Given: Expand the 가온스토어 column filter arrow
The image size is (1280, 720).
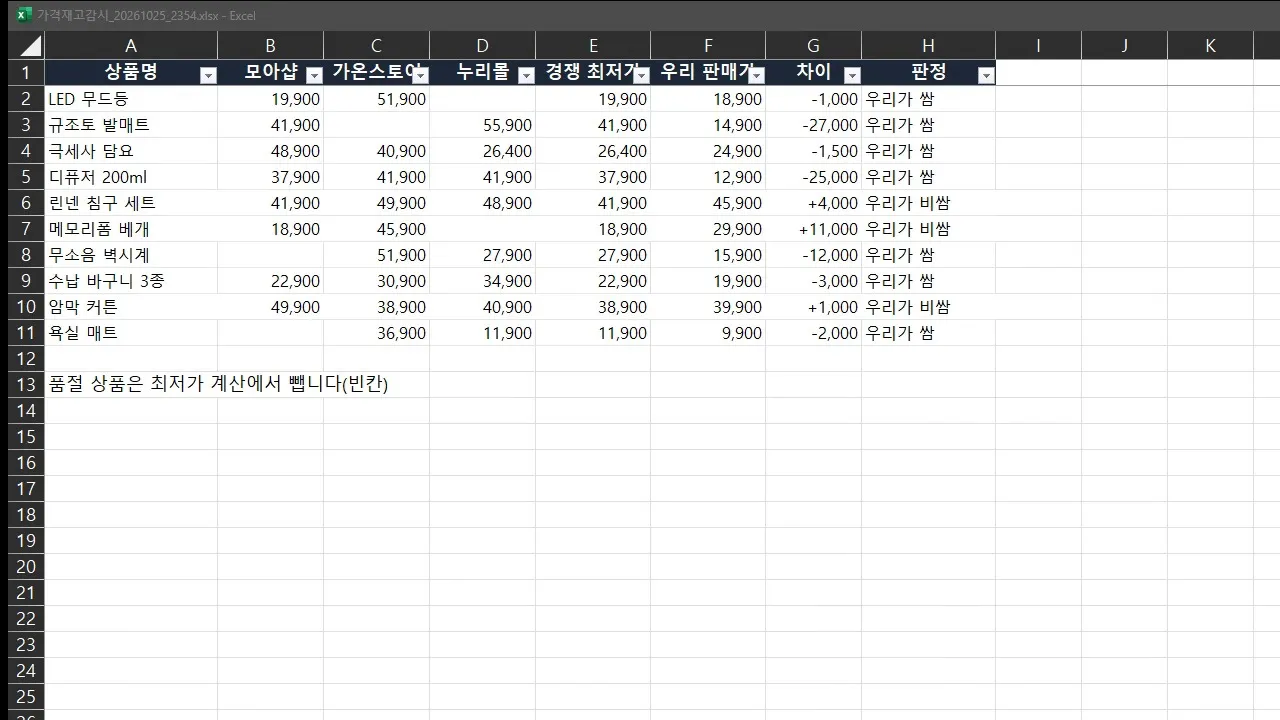Looking at the screenshot, I should click(420, 75).
